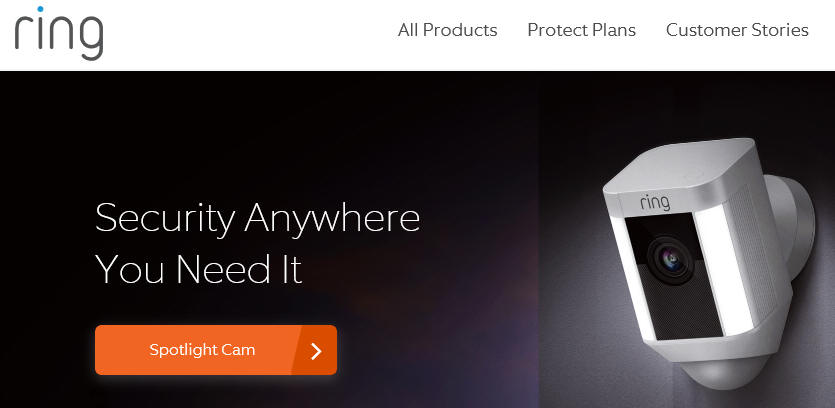Click the ring logo printed on the camera

pos(655,202)
